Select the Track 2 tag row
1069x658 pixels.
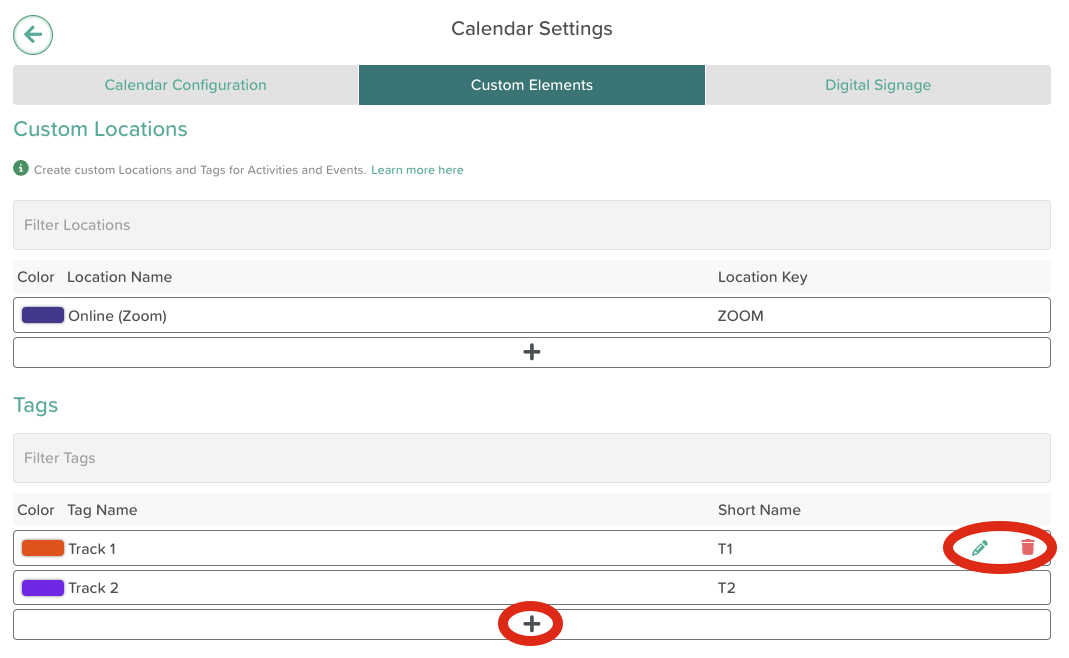pyautogui.click(x=400, y=587)
